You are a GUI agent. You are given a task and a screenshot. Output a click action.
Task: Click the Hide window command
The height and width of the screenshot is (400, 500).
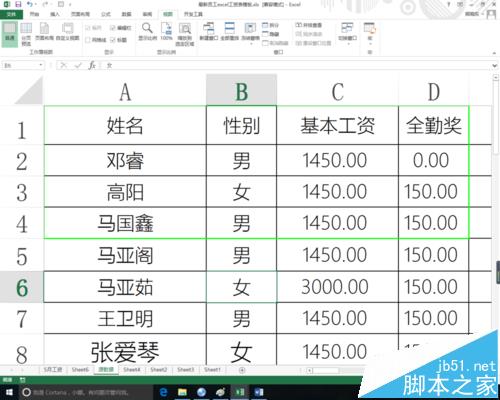tap(271, 34)
